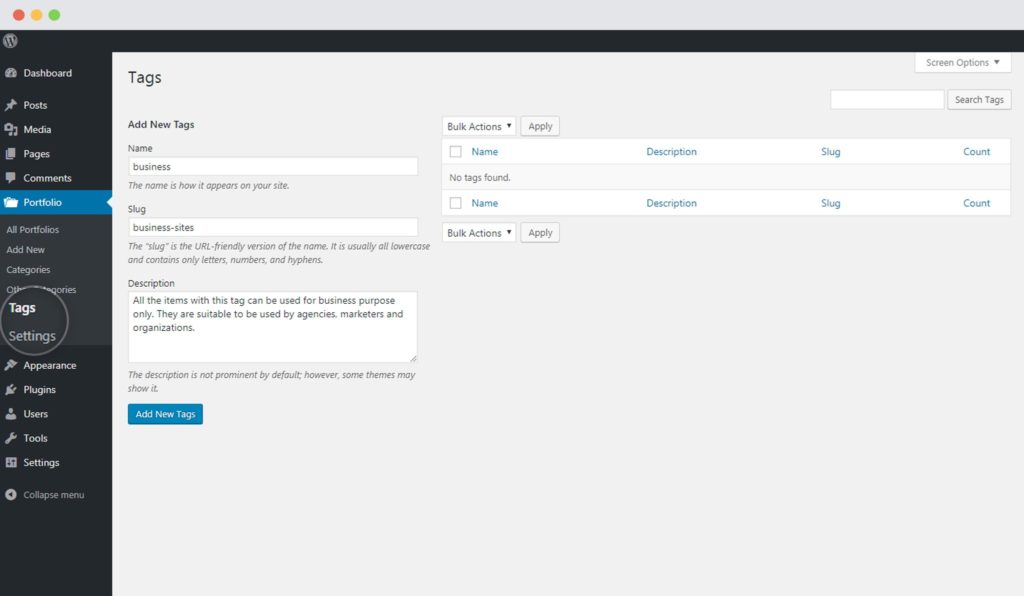Expand the Screen Options panel

(x=963, y=63)
